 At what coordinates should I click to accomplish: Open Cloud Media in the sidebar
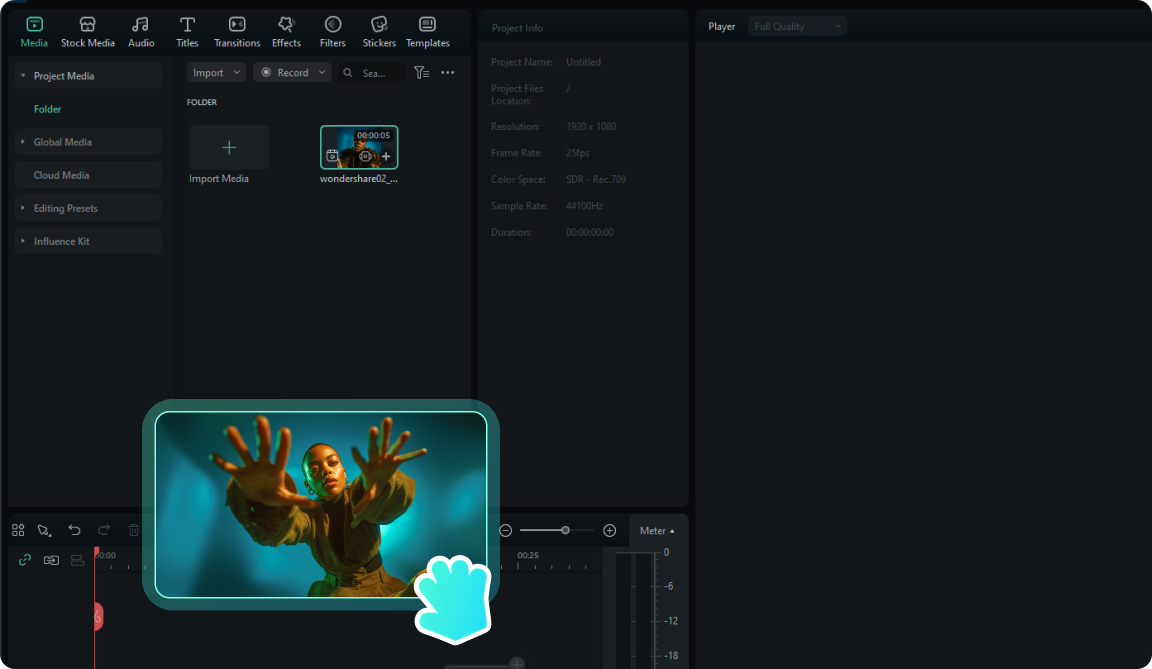[x=88, y=175]
